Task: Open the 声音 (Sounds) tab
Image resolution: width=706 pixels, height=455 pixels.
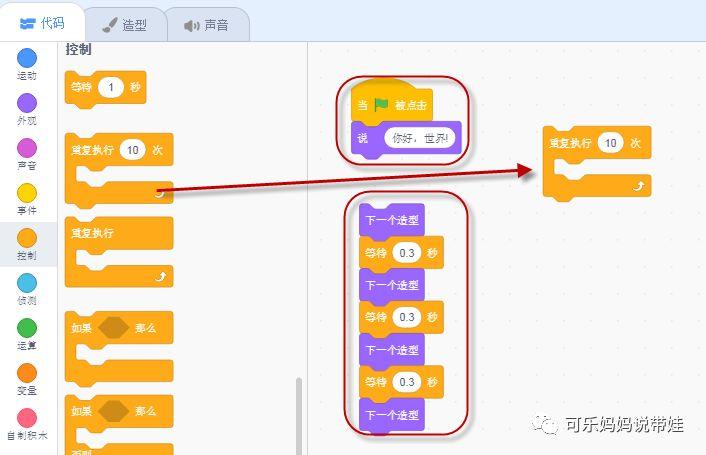Action: coord(208,25)
